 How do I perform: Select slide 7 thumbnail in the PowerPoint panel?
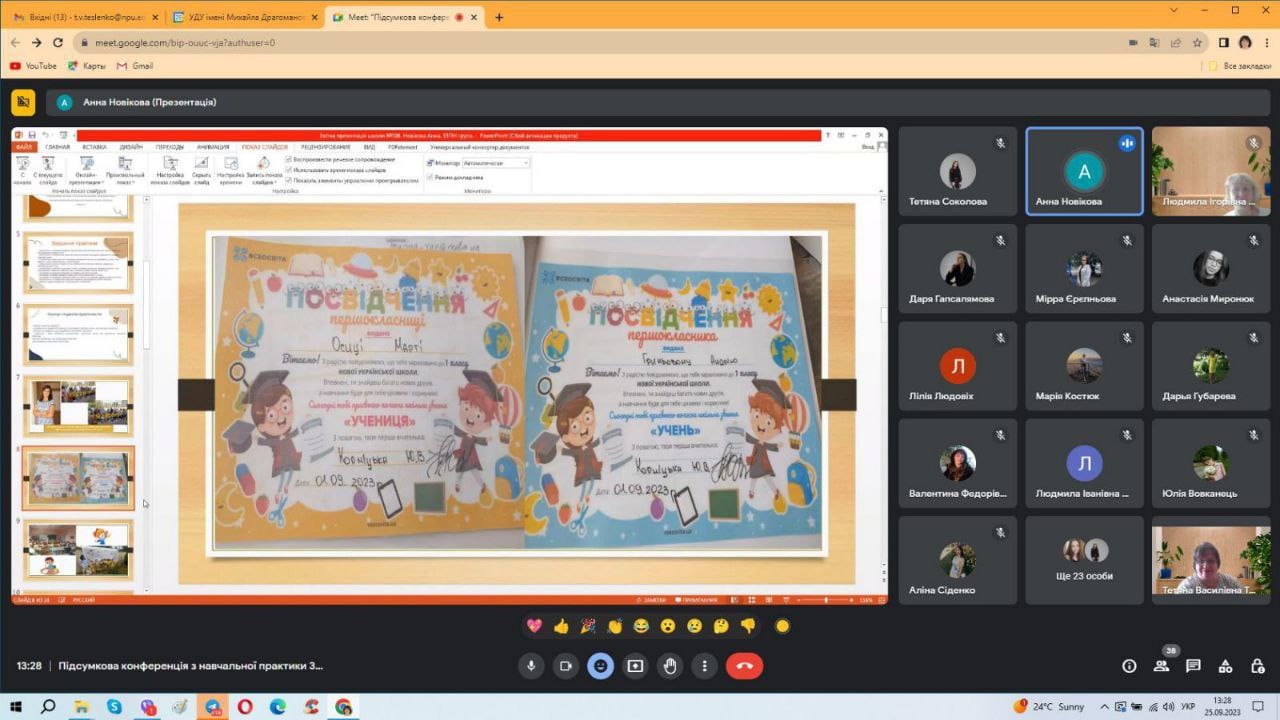point(78,405)
